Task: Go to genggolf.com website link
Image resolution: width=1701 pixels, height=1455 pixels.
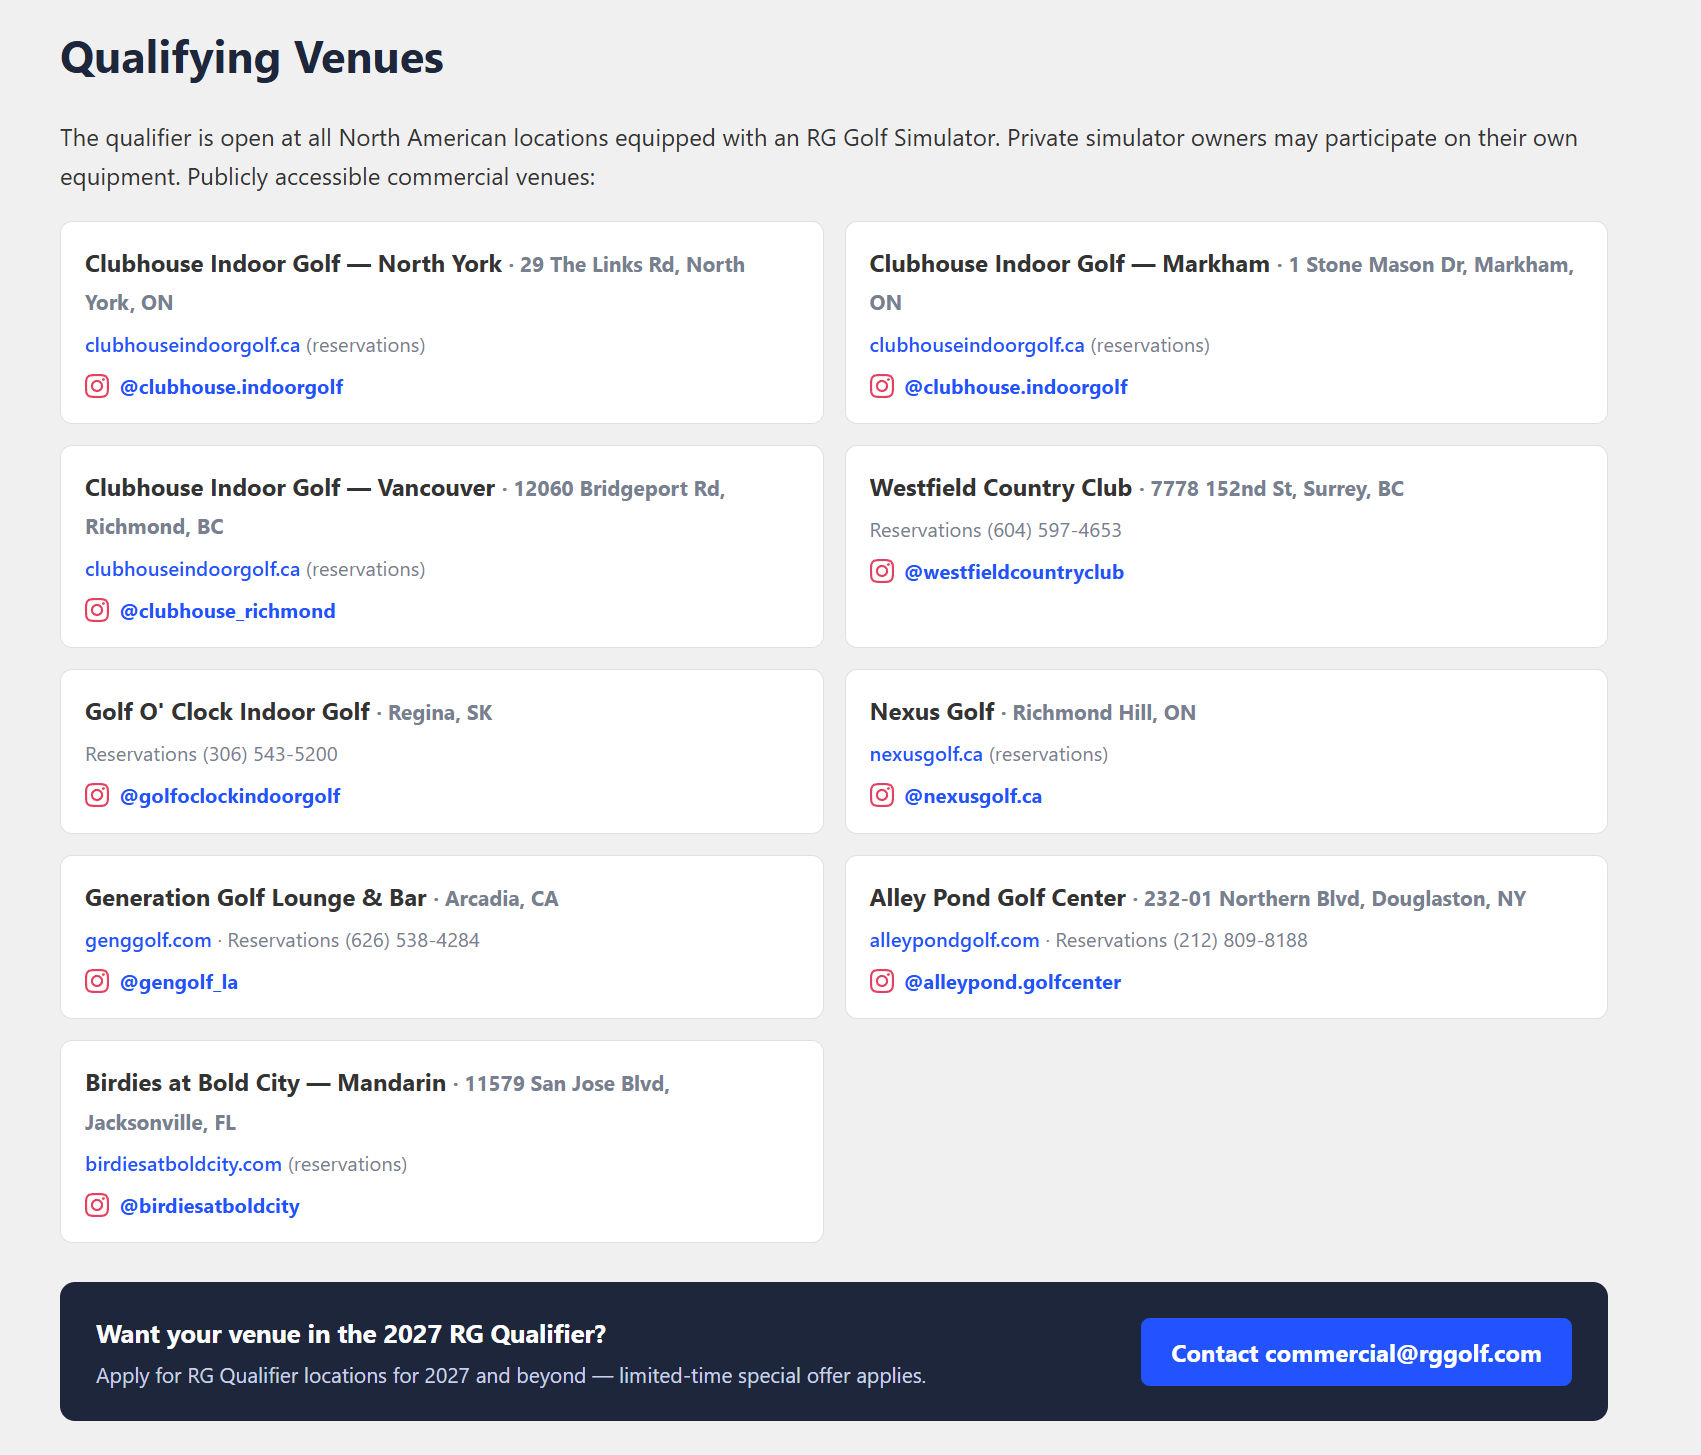Action: click(x=148, y=940)
